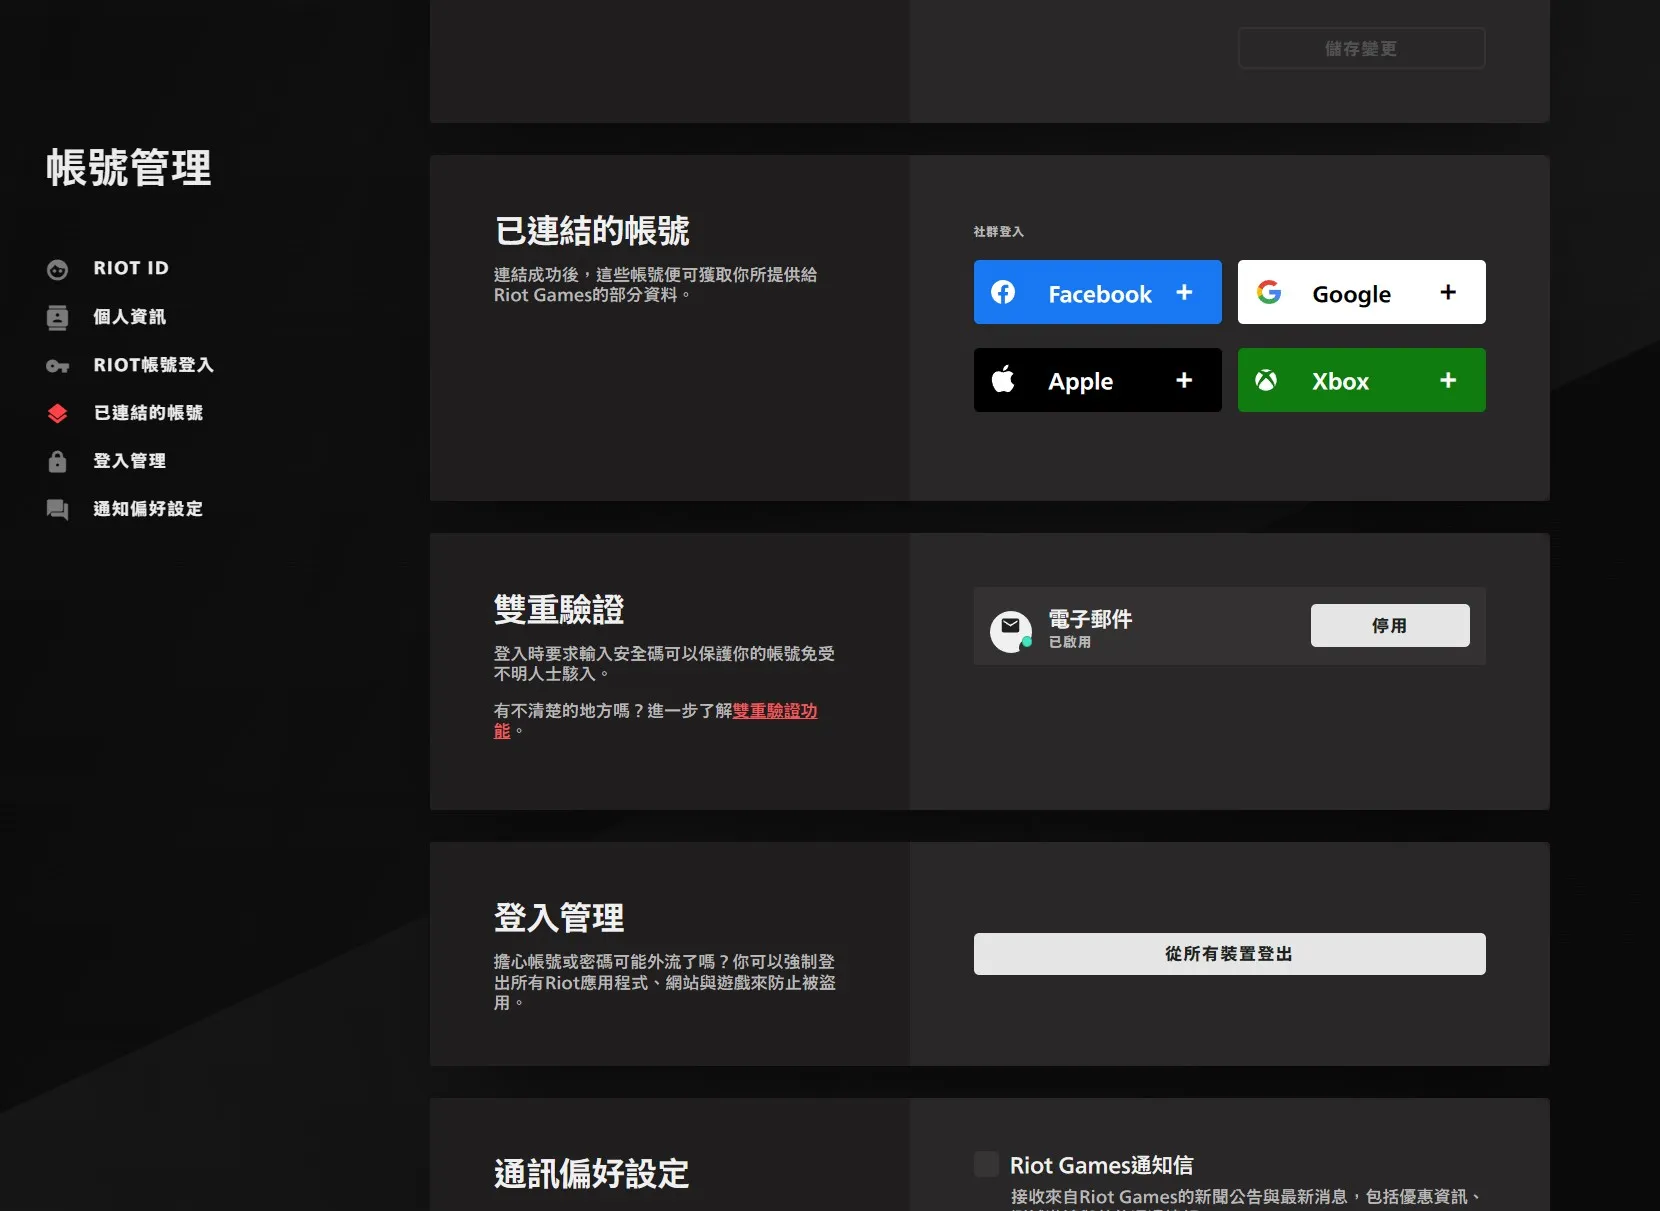The width and height of the screenshot is (1660, 1211).
Task: Click the key icon next to RIOT帳號登入
Action: click(58, 366)
